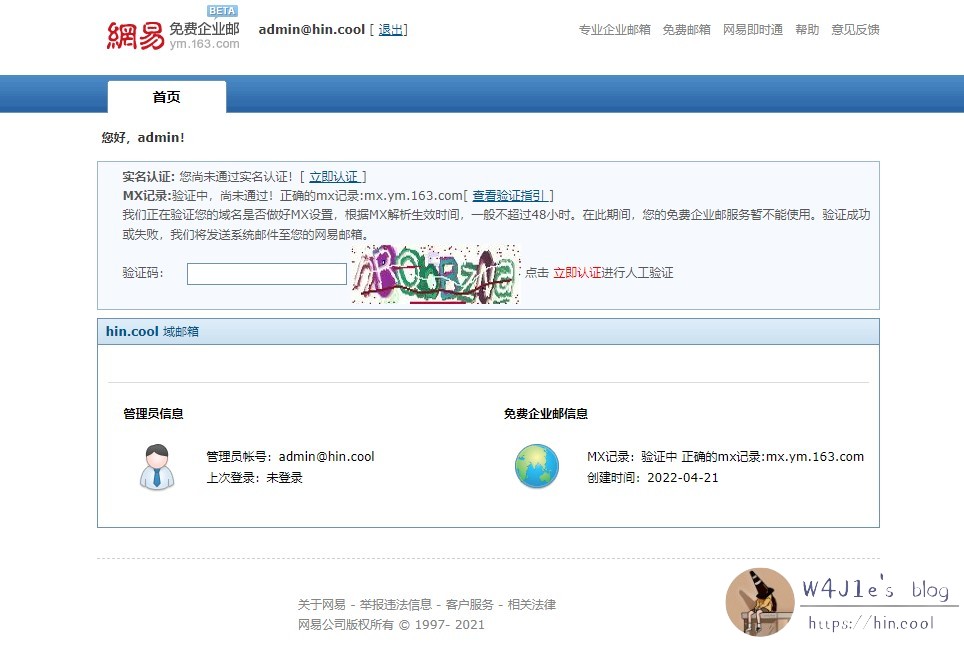Open 网易即时通 link

pyautogui.click(x=753, y=30)
